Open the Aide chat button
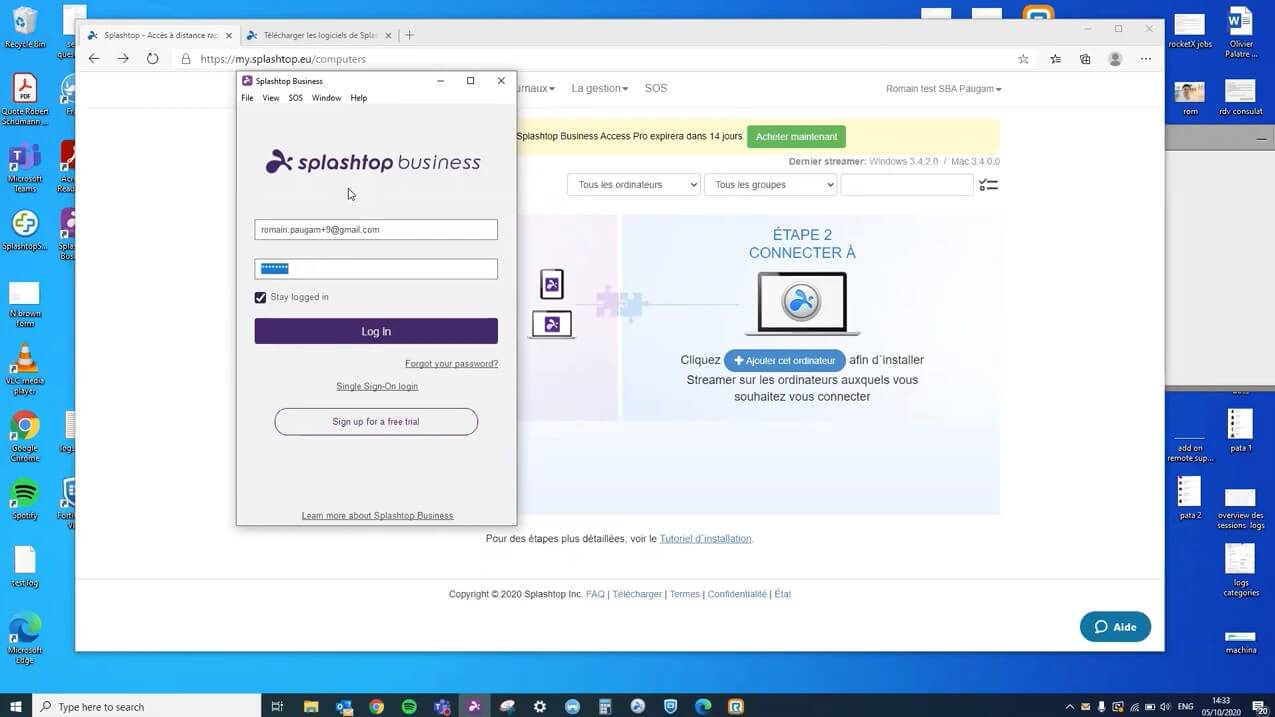1275x717 pixels. click(x=1115, y=627)
